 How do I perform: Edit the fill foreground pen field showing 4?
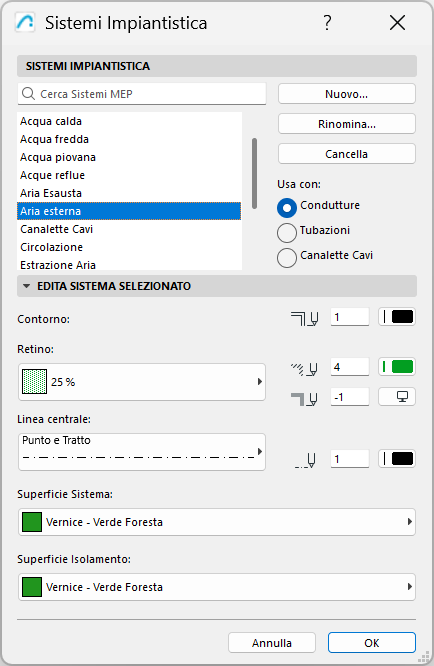349,367
